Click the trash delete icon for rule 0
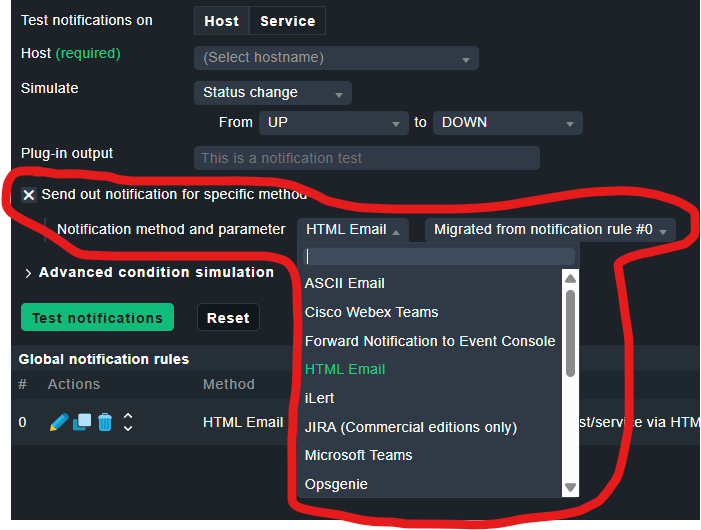 (105, 423)
